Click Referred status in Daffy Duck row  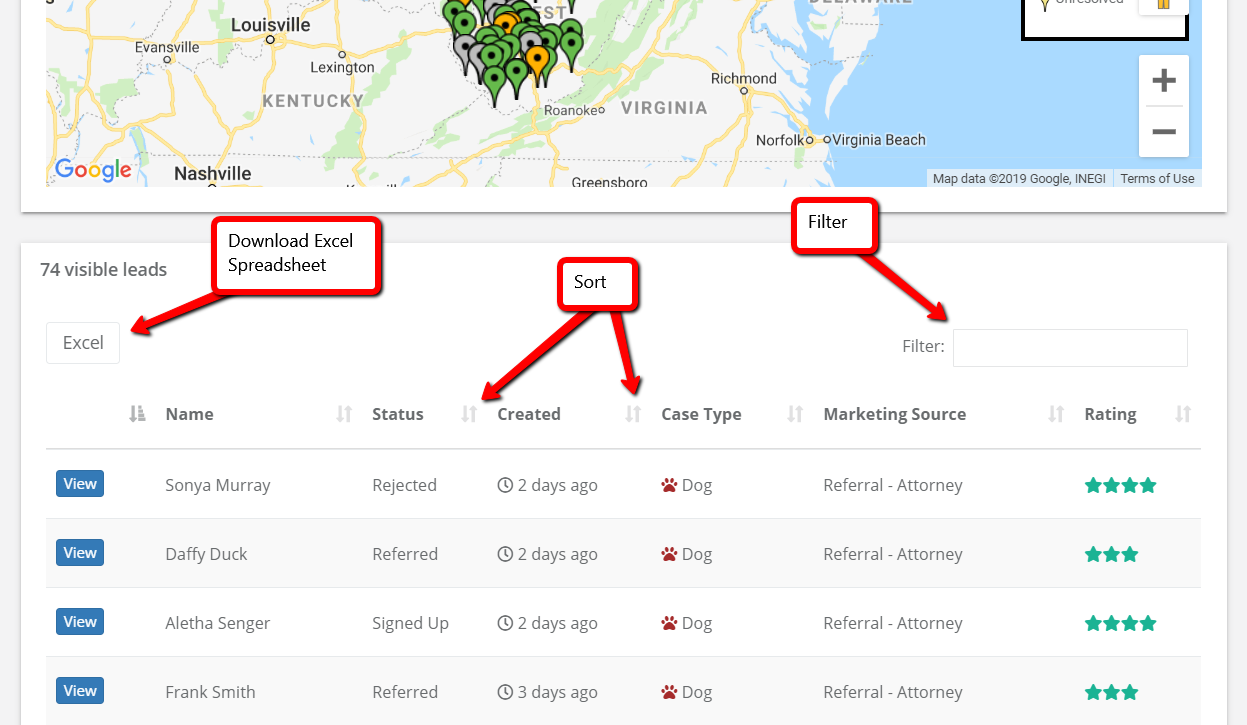405,554
